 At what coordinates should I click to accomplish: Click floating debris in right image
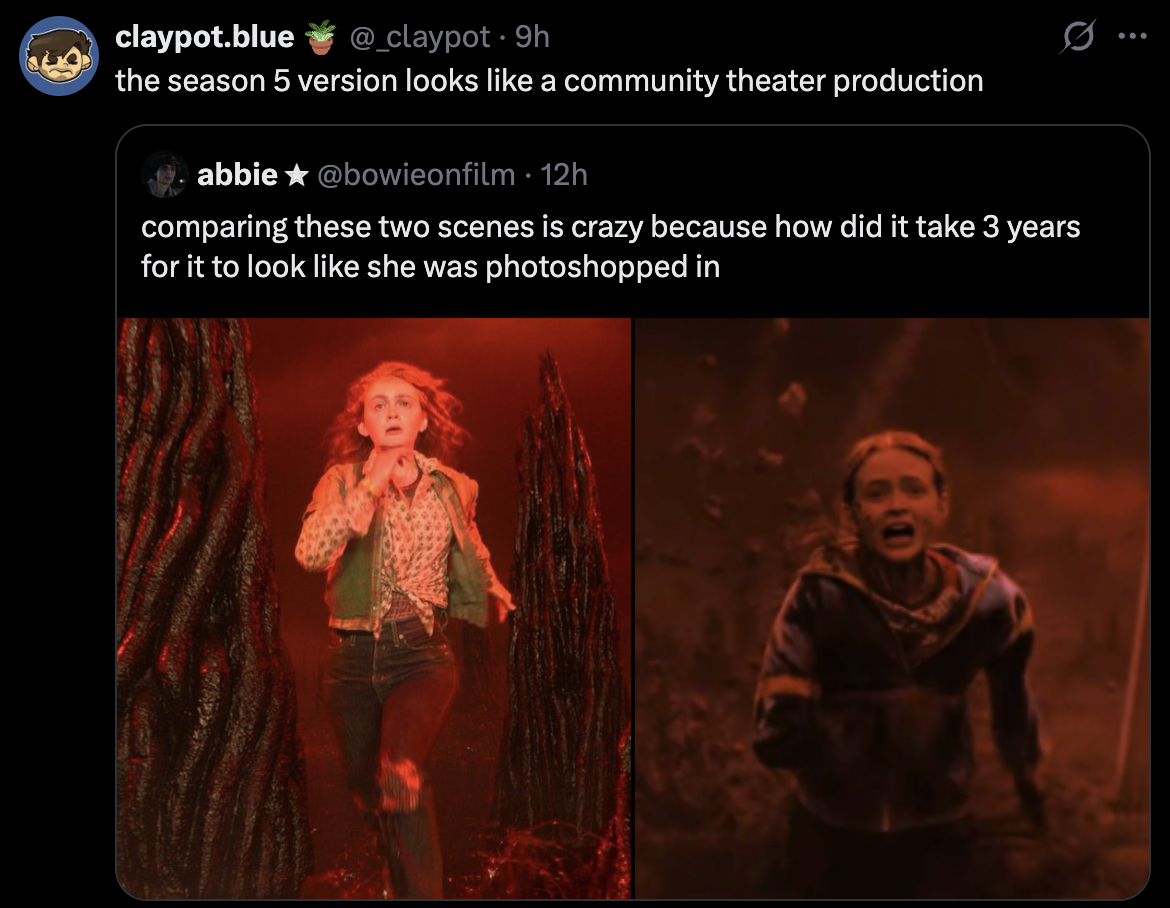point(792,398)
